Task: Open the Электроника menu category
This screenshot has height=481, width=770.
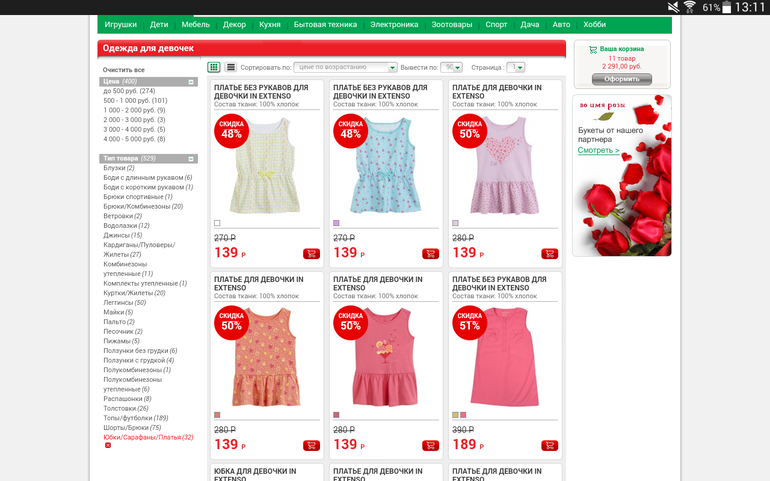Action: click(394, 25)
